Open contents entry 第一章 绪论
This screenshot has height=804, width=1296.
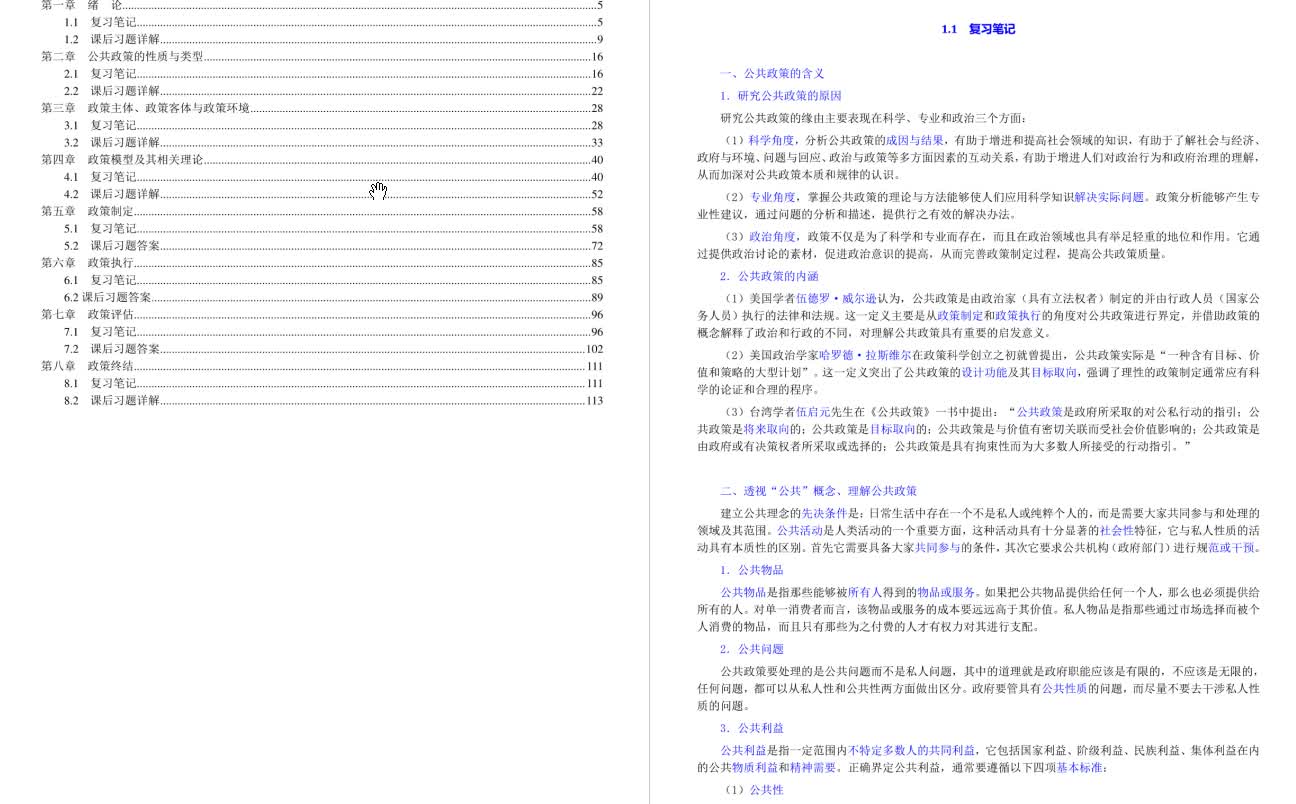coord(322,5)
